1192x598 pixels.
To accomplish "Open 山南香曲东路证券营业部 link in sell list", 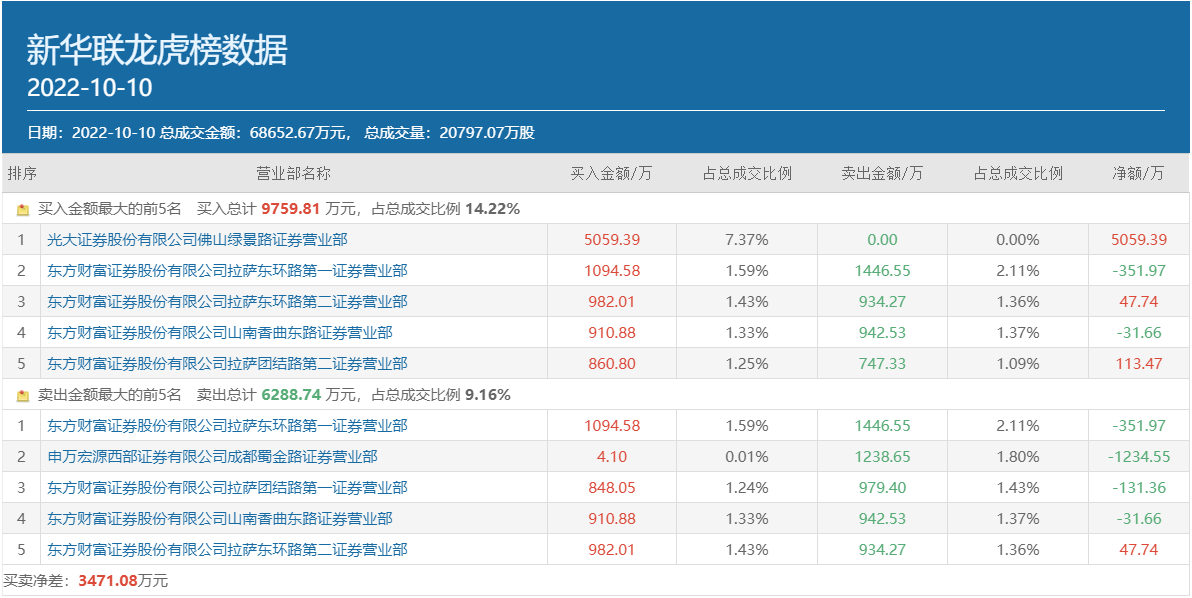I will 220,519.
